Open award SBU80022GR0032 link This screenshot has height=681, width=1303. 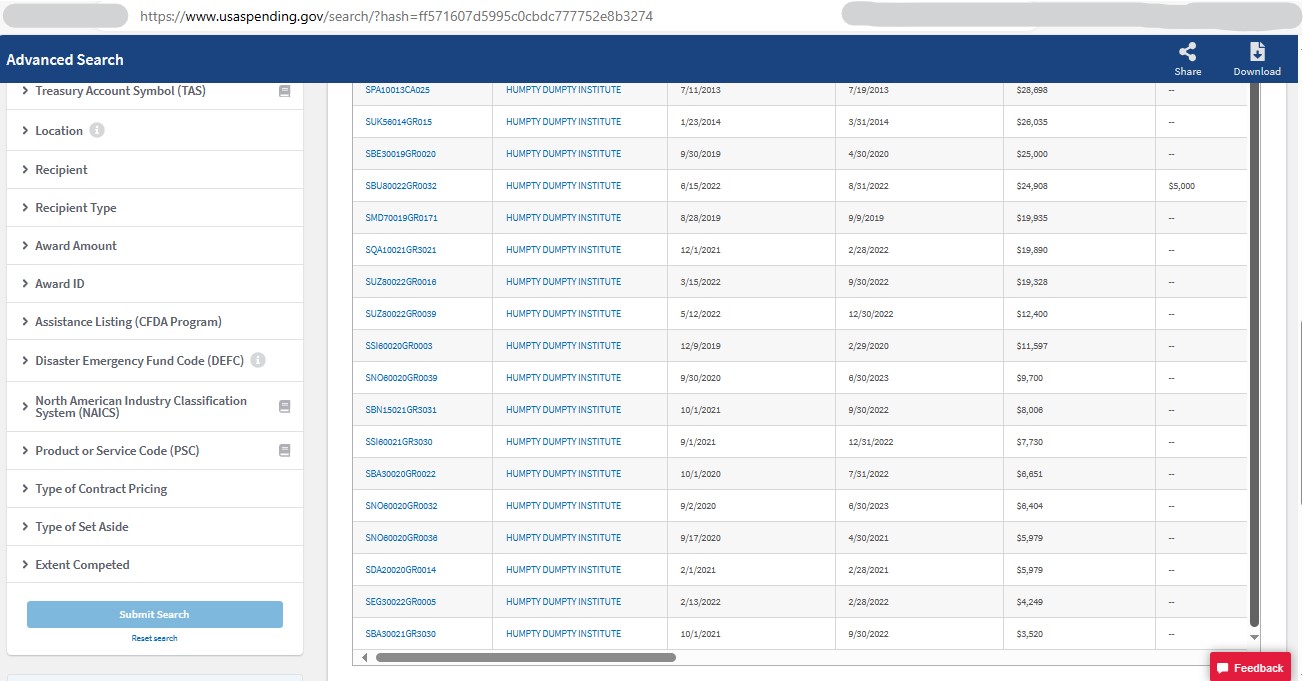click(401, 186)
